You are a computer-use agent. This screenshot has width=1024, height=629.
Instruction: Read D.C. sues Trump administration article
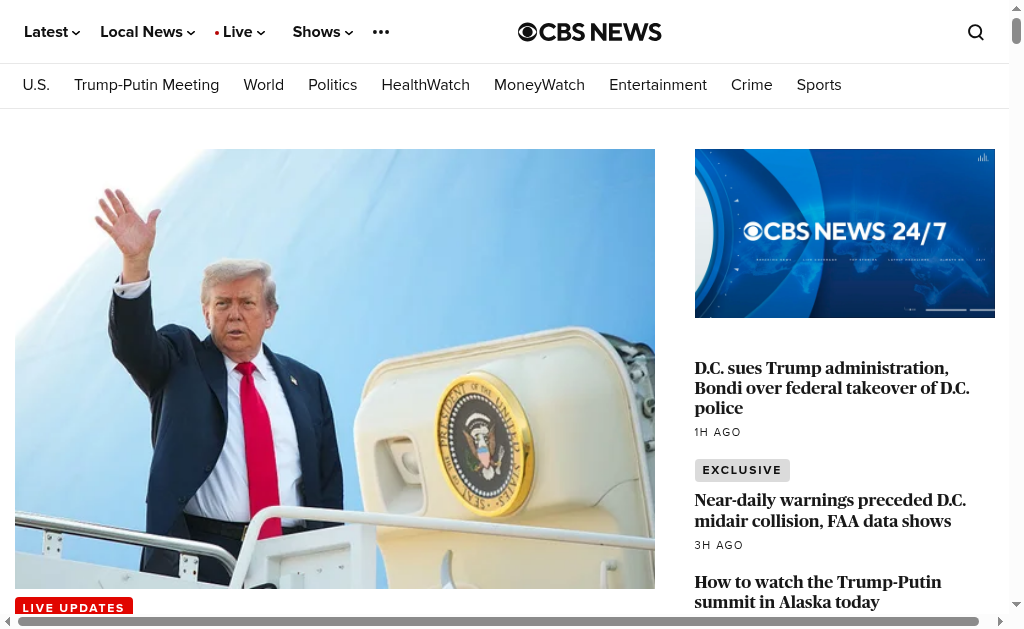[x=831, y=388]
